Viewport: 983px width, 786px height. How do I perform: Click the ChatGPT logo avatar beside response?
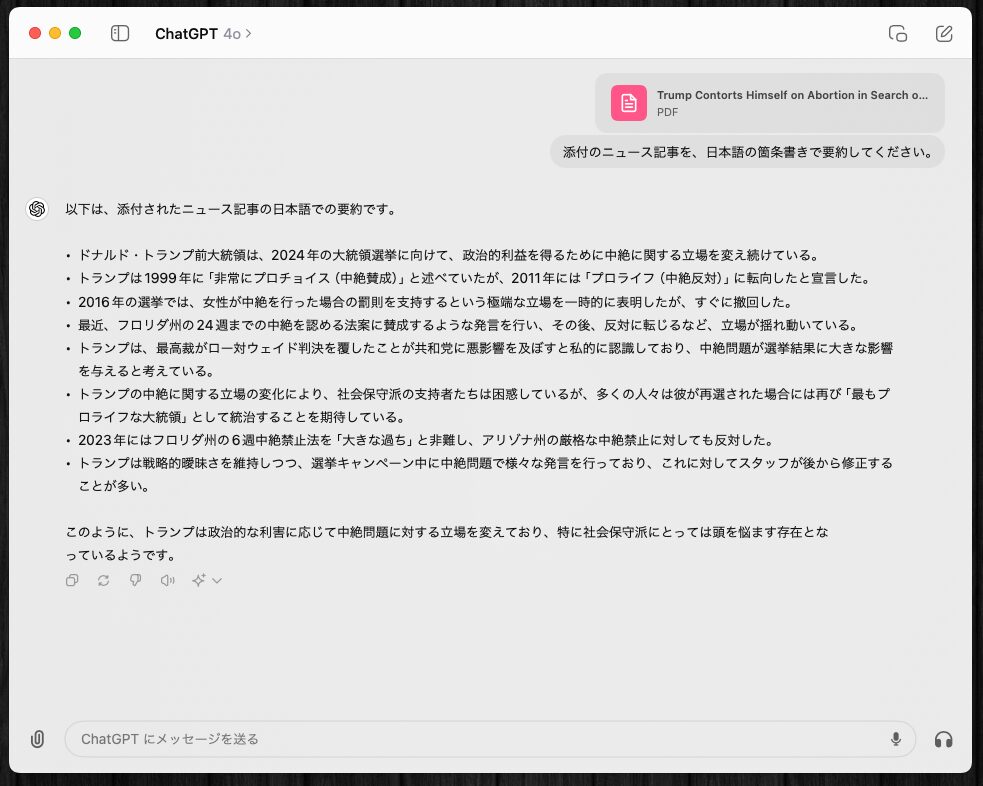click(x=37, y=208)
